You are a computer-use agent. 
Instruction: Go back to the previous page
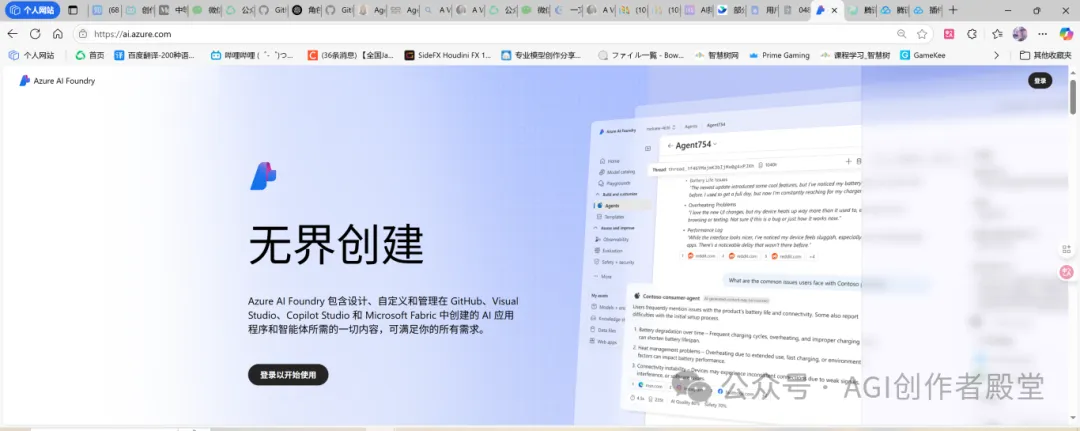click(12, 34)
